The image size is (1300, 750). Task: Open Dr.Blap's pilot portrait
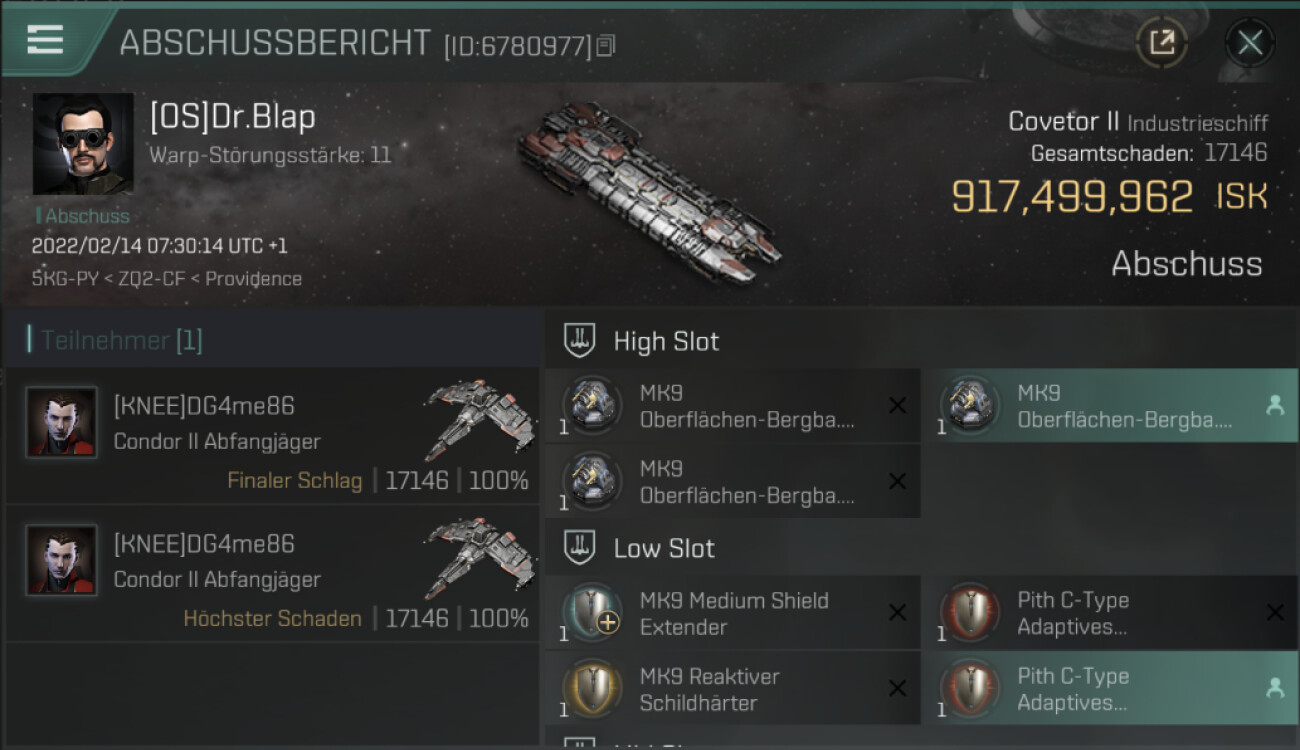click(83, 144)
